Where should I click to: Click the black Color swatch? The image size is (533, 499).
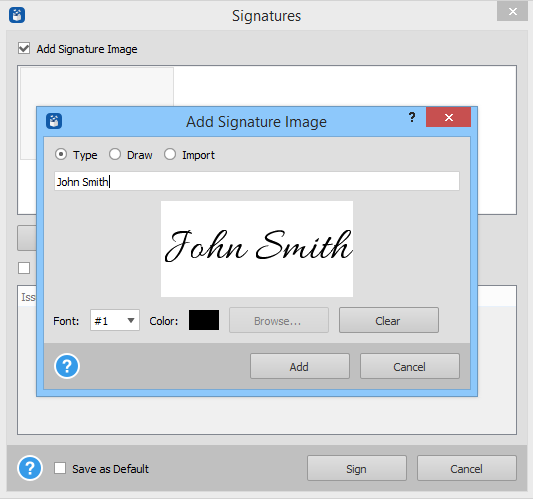pyautogui.click(x=204, y=320)
